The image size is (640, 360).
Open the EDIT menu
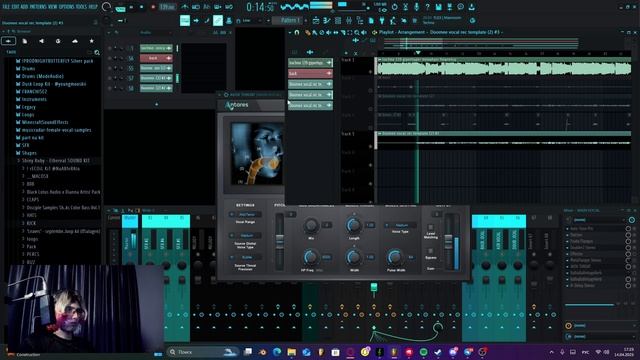[x=16, y=7]
